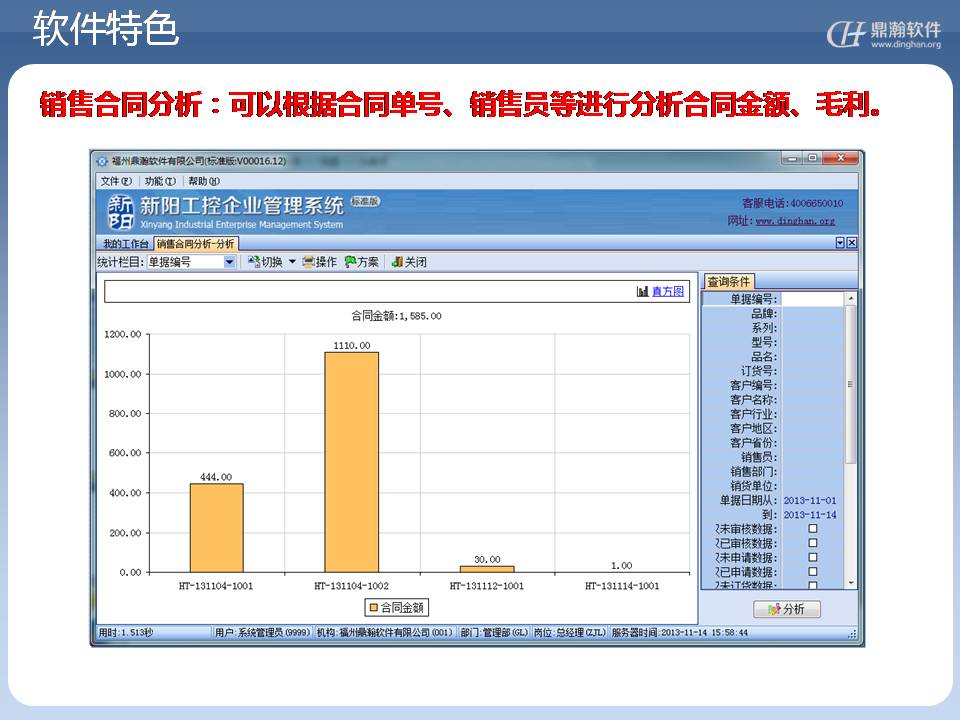This screenshot has width=960, height=720.
Task: Click the status bar entry 岗位:总经理(ZJL)
Action: (570, 632)
